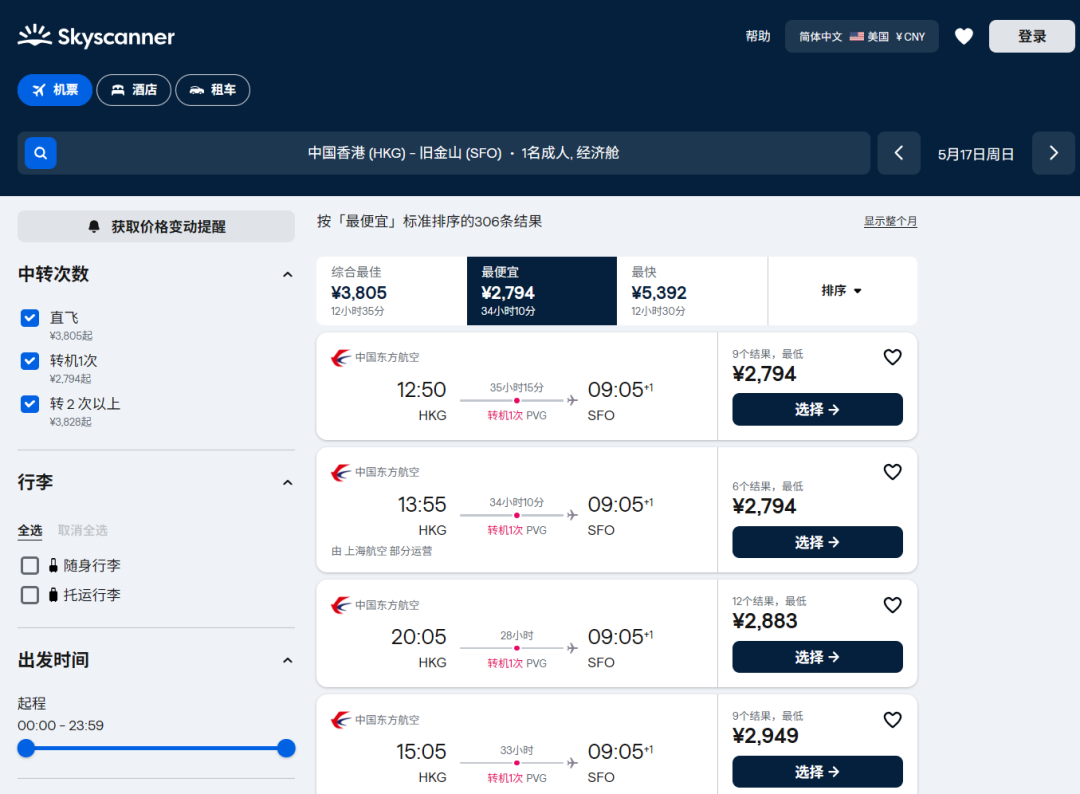This screenshot has height=794, width=1080.
Task: Open the 排序 sort dropdown
Action: (842, 291)
